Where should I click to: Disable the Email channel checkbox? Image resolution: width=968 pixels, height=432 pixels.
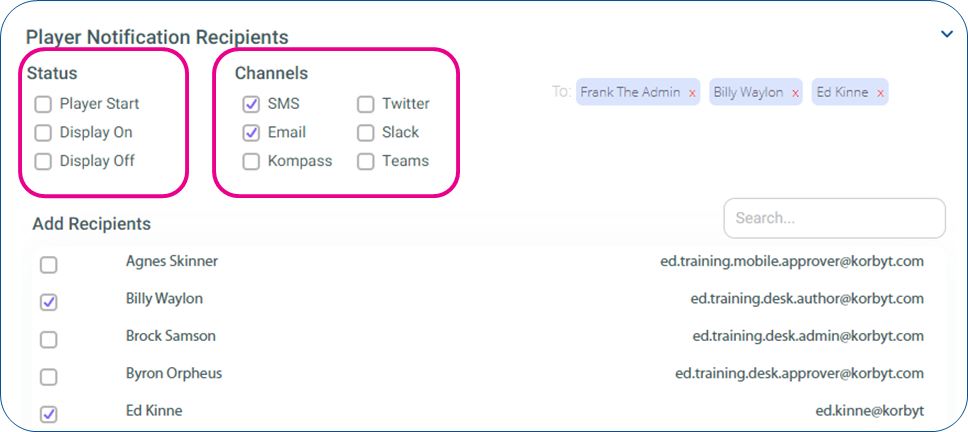251,133
